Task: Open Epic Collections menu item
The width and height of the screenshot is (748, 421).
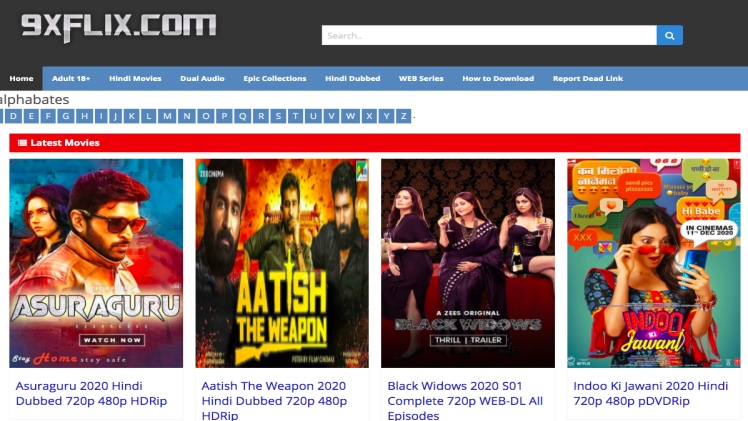Action: point(275,78)
